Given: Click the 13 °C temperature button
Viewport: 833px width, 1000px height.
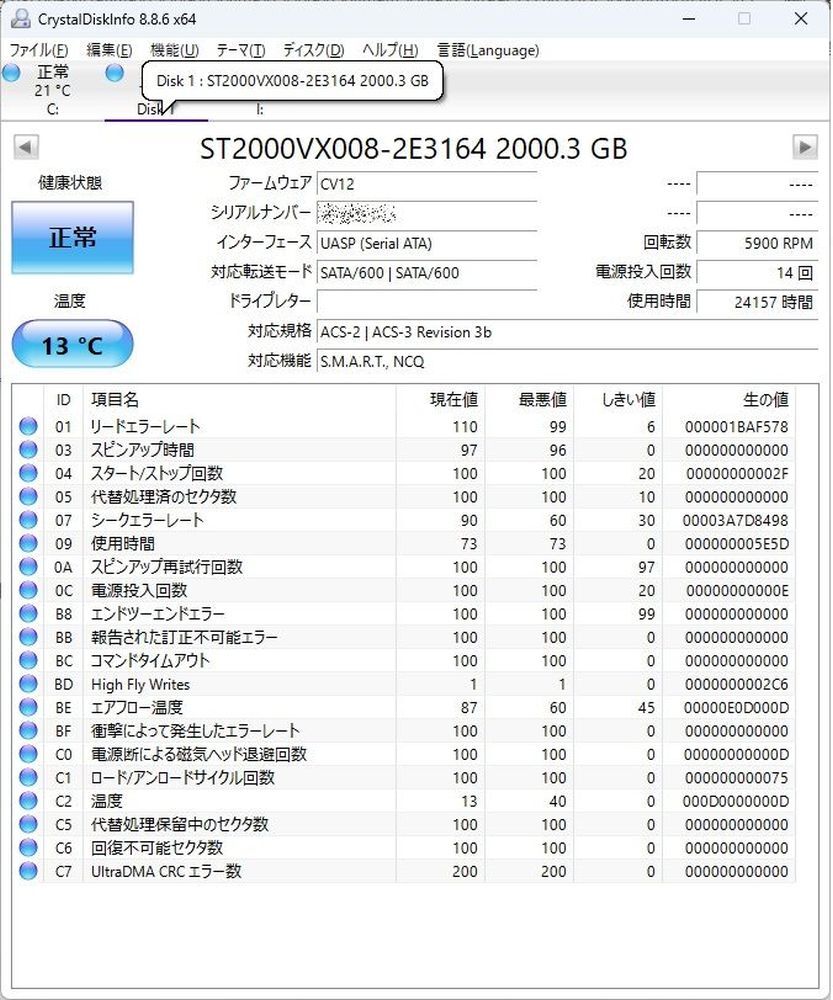Looking at the screenshot, I should click(73, 345).
